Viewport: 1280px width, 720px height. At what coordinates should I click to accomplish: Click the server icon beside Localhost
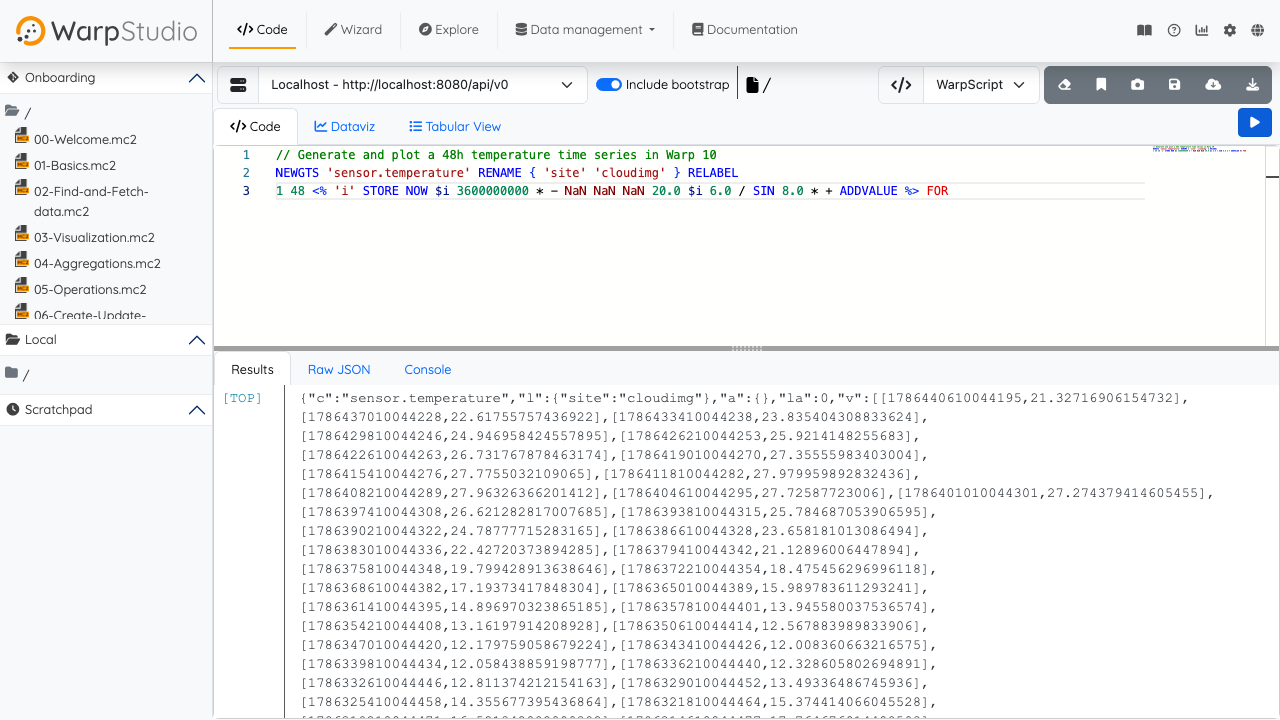click(238, 85)
